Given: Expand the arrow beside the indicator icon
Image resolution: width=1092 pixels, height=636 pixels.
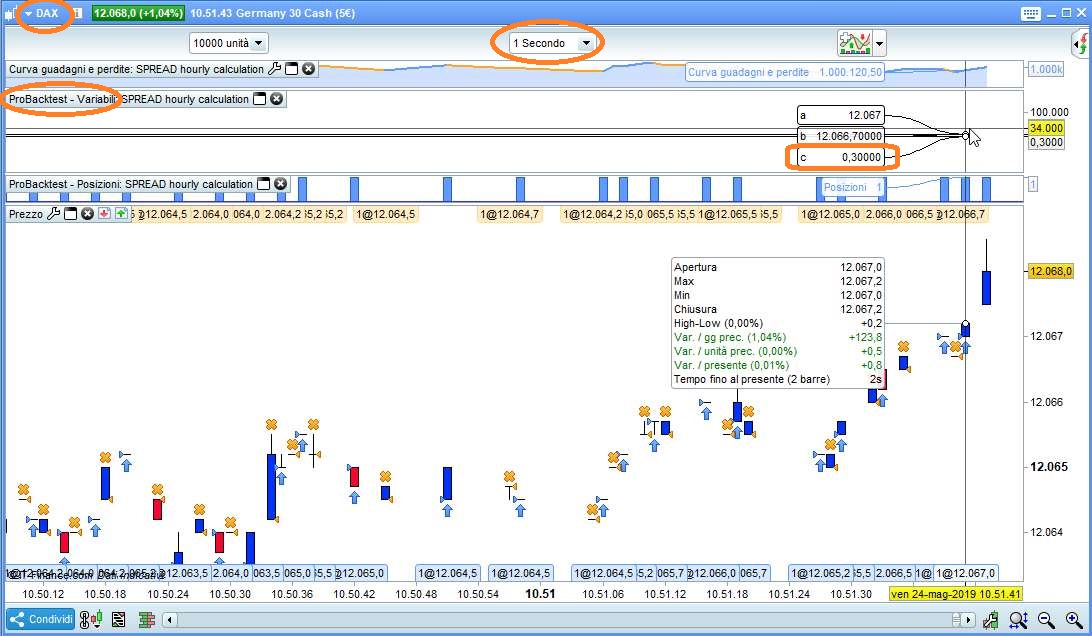Looking at the screenshot, I should tap(880, 43).
